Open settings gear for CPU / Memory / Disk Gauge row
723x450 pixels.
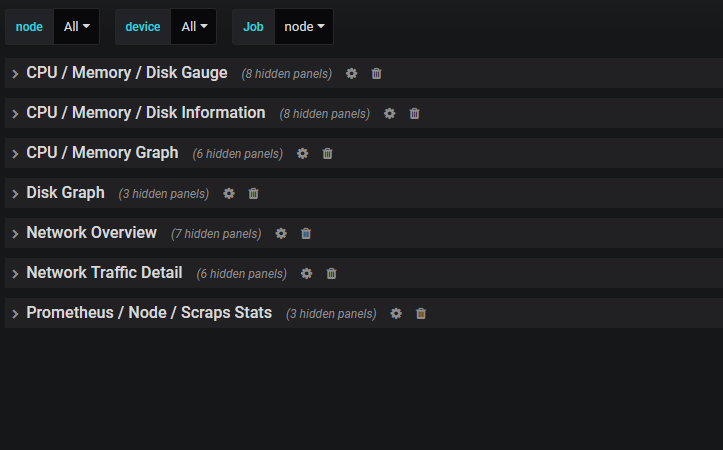pos(351,73)
